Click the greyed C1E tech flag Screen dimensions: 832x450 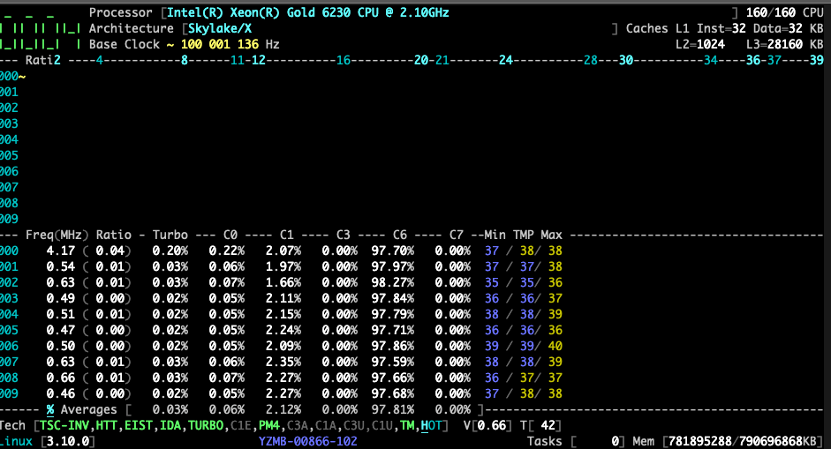click(x=241, y=426)
